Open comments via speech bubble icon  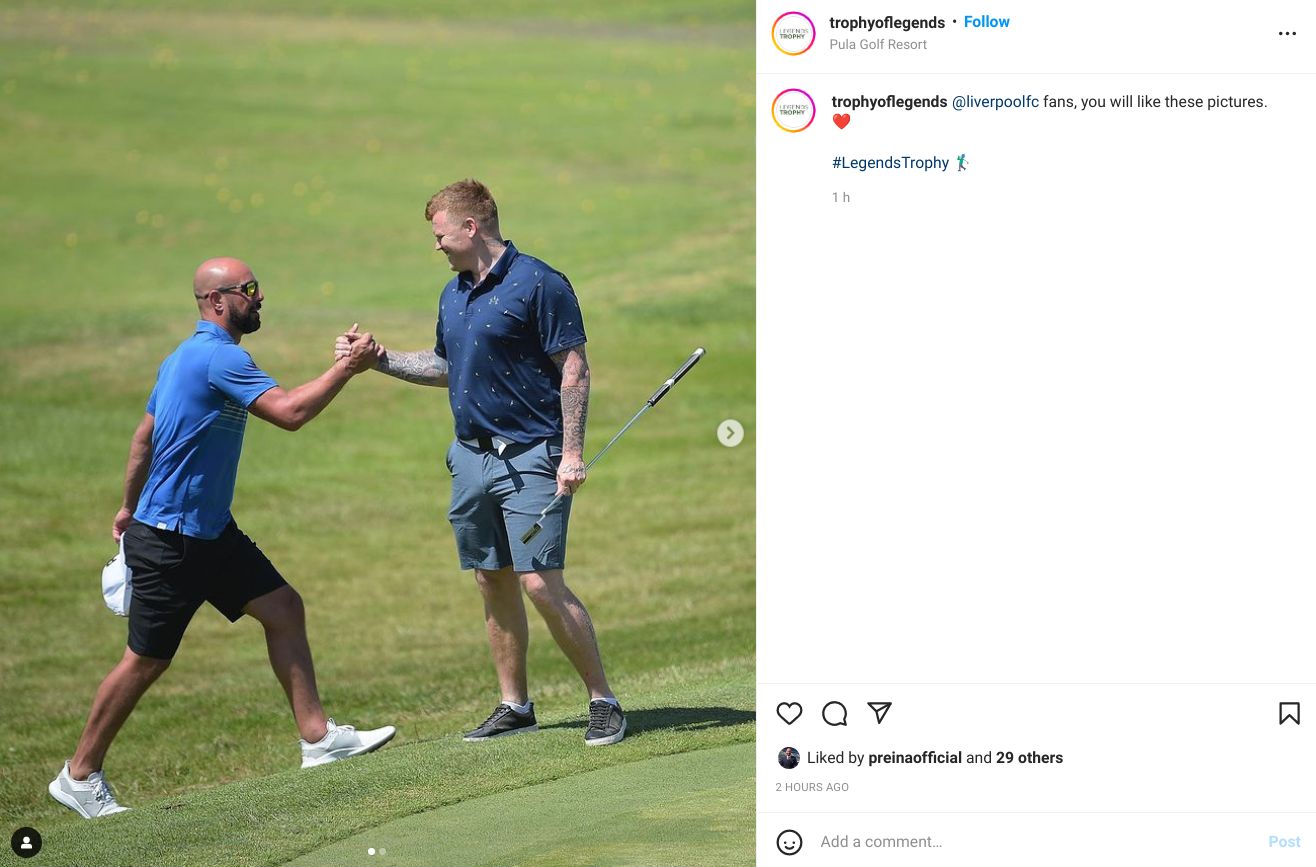(834, 713)
